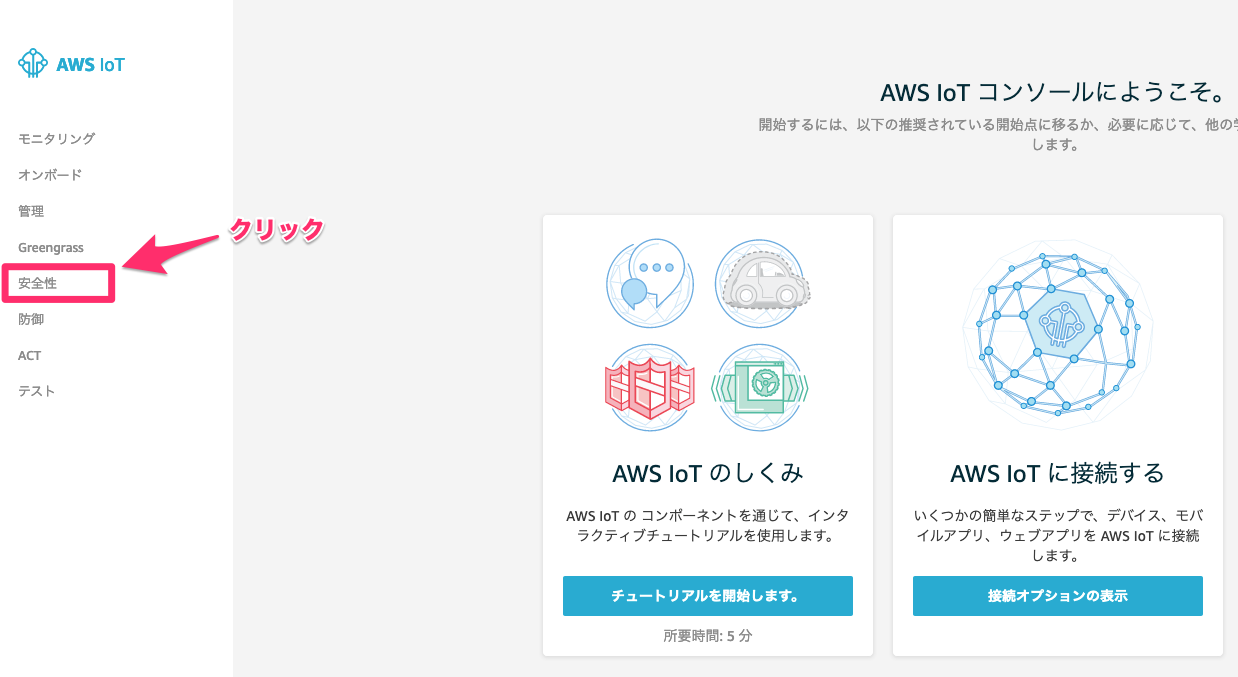Open オンボード in the sidebar
Viewport: 1238px width, 677px height.
50,175
